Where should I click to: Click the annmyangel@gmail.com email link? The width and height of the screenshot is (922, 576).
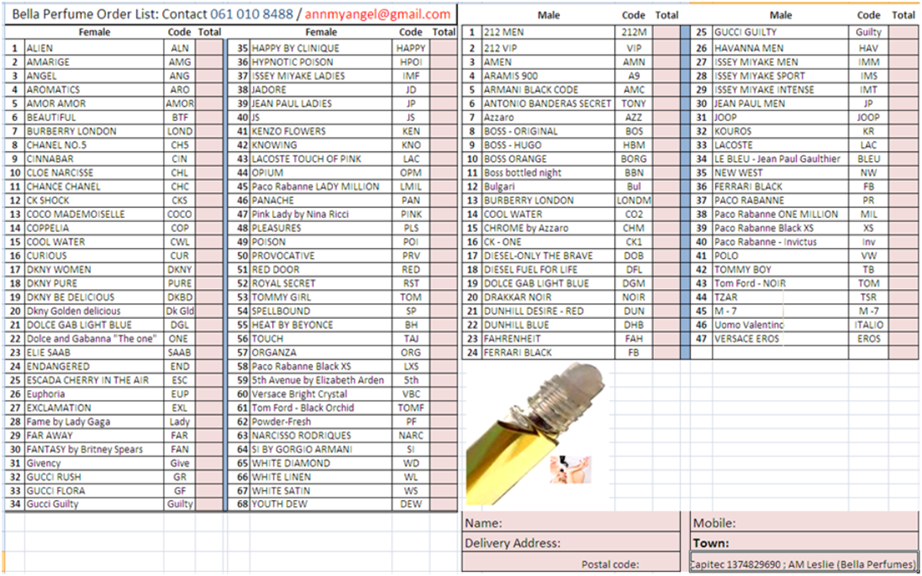pyautogui.click(x=378, y=14)
